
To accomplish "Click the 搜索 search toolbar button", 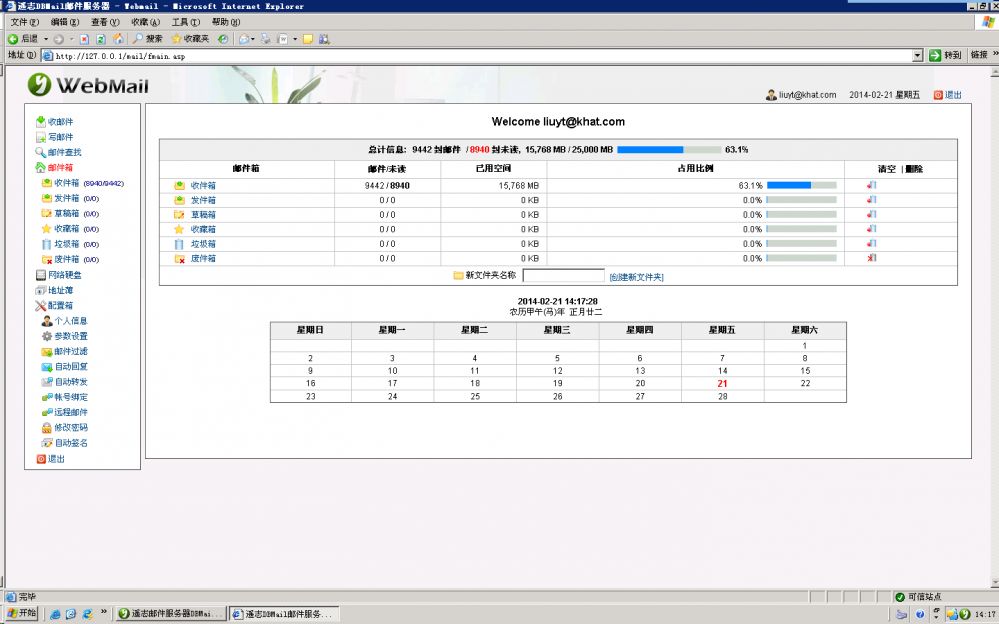I will [147, 39].
